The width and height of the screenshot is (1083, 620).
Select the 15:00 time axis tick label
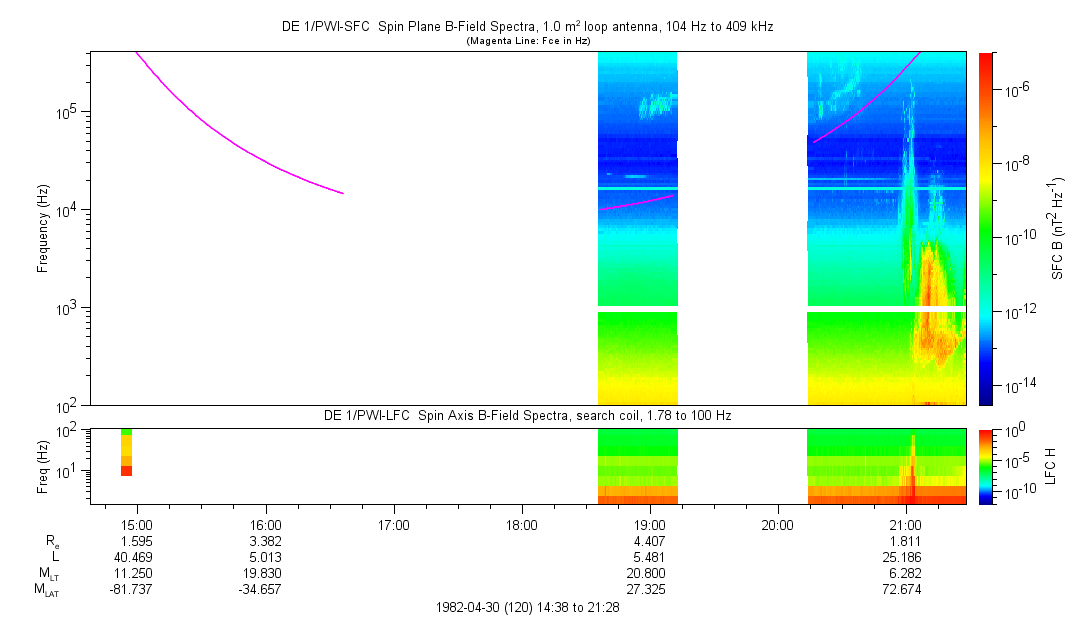(x=137, y=524)
